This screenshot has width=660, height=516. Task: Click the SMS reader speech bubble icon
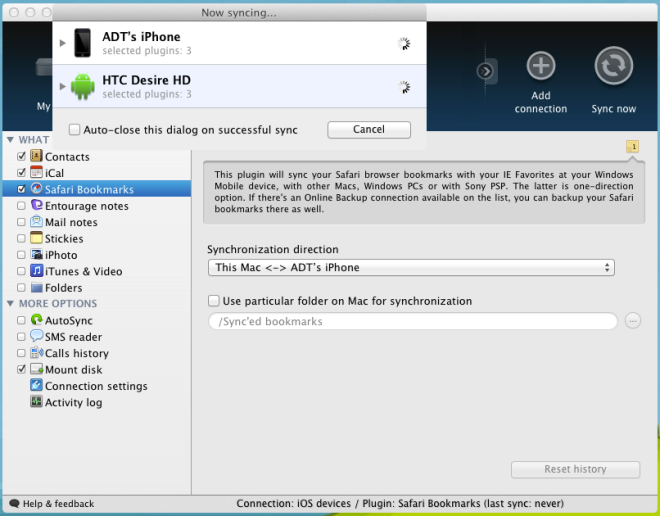[36, 336]
